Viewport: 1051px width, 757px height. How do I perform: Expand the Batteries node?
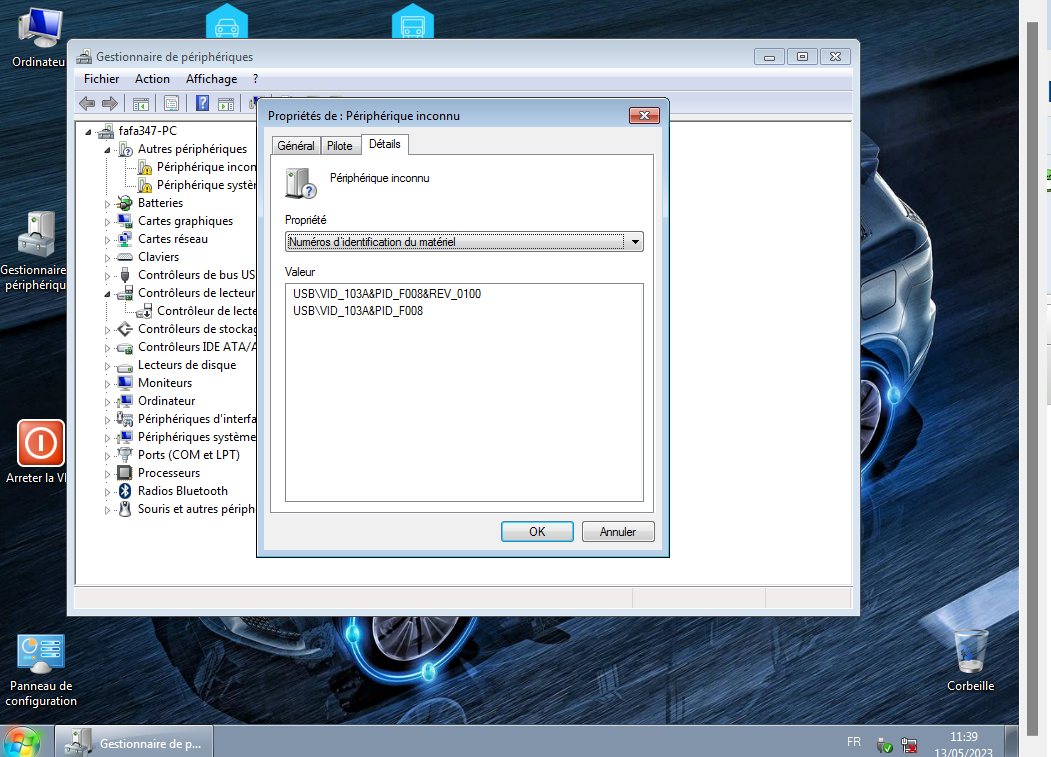click(107, 204)
